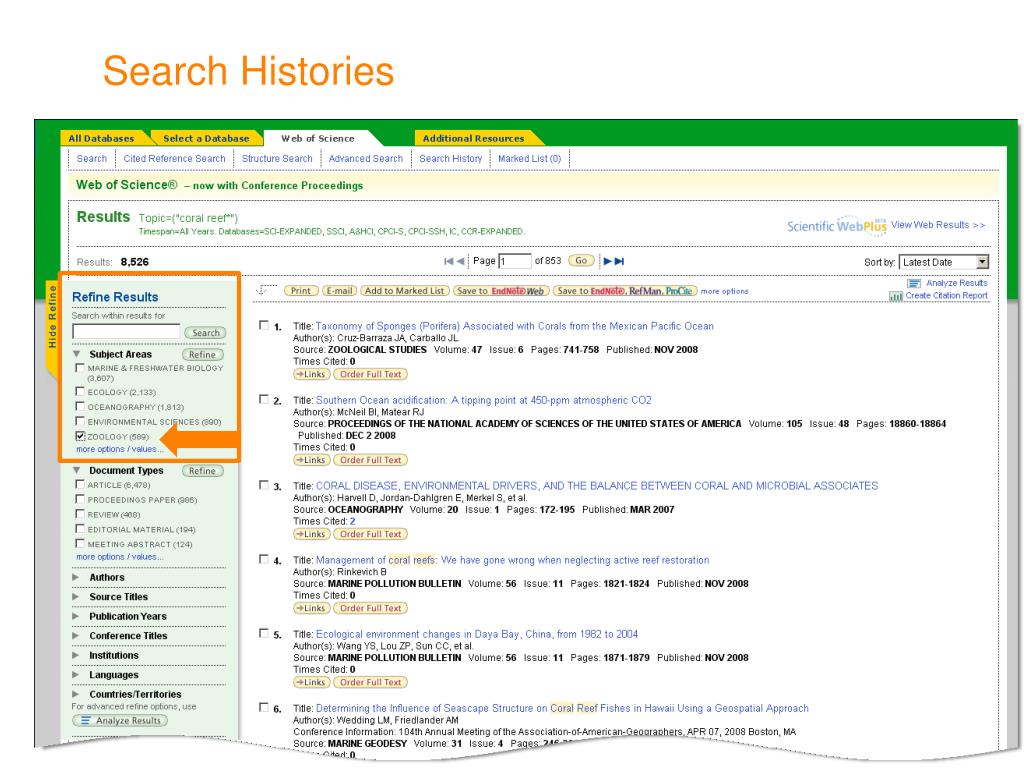The image size is (1024, 768).
Task: Switch to All Databases tab
Action: 101,138
